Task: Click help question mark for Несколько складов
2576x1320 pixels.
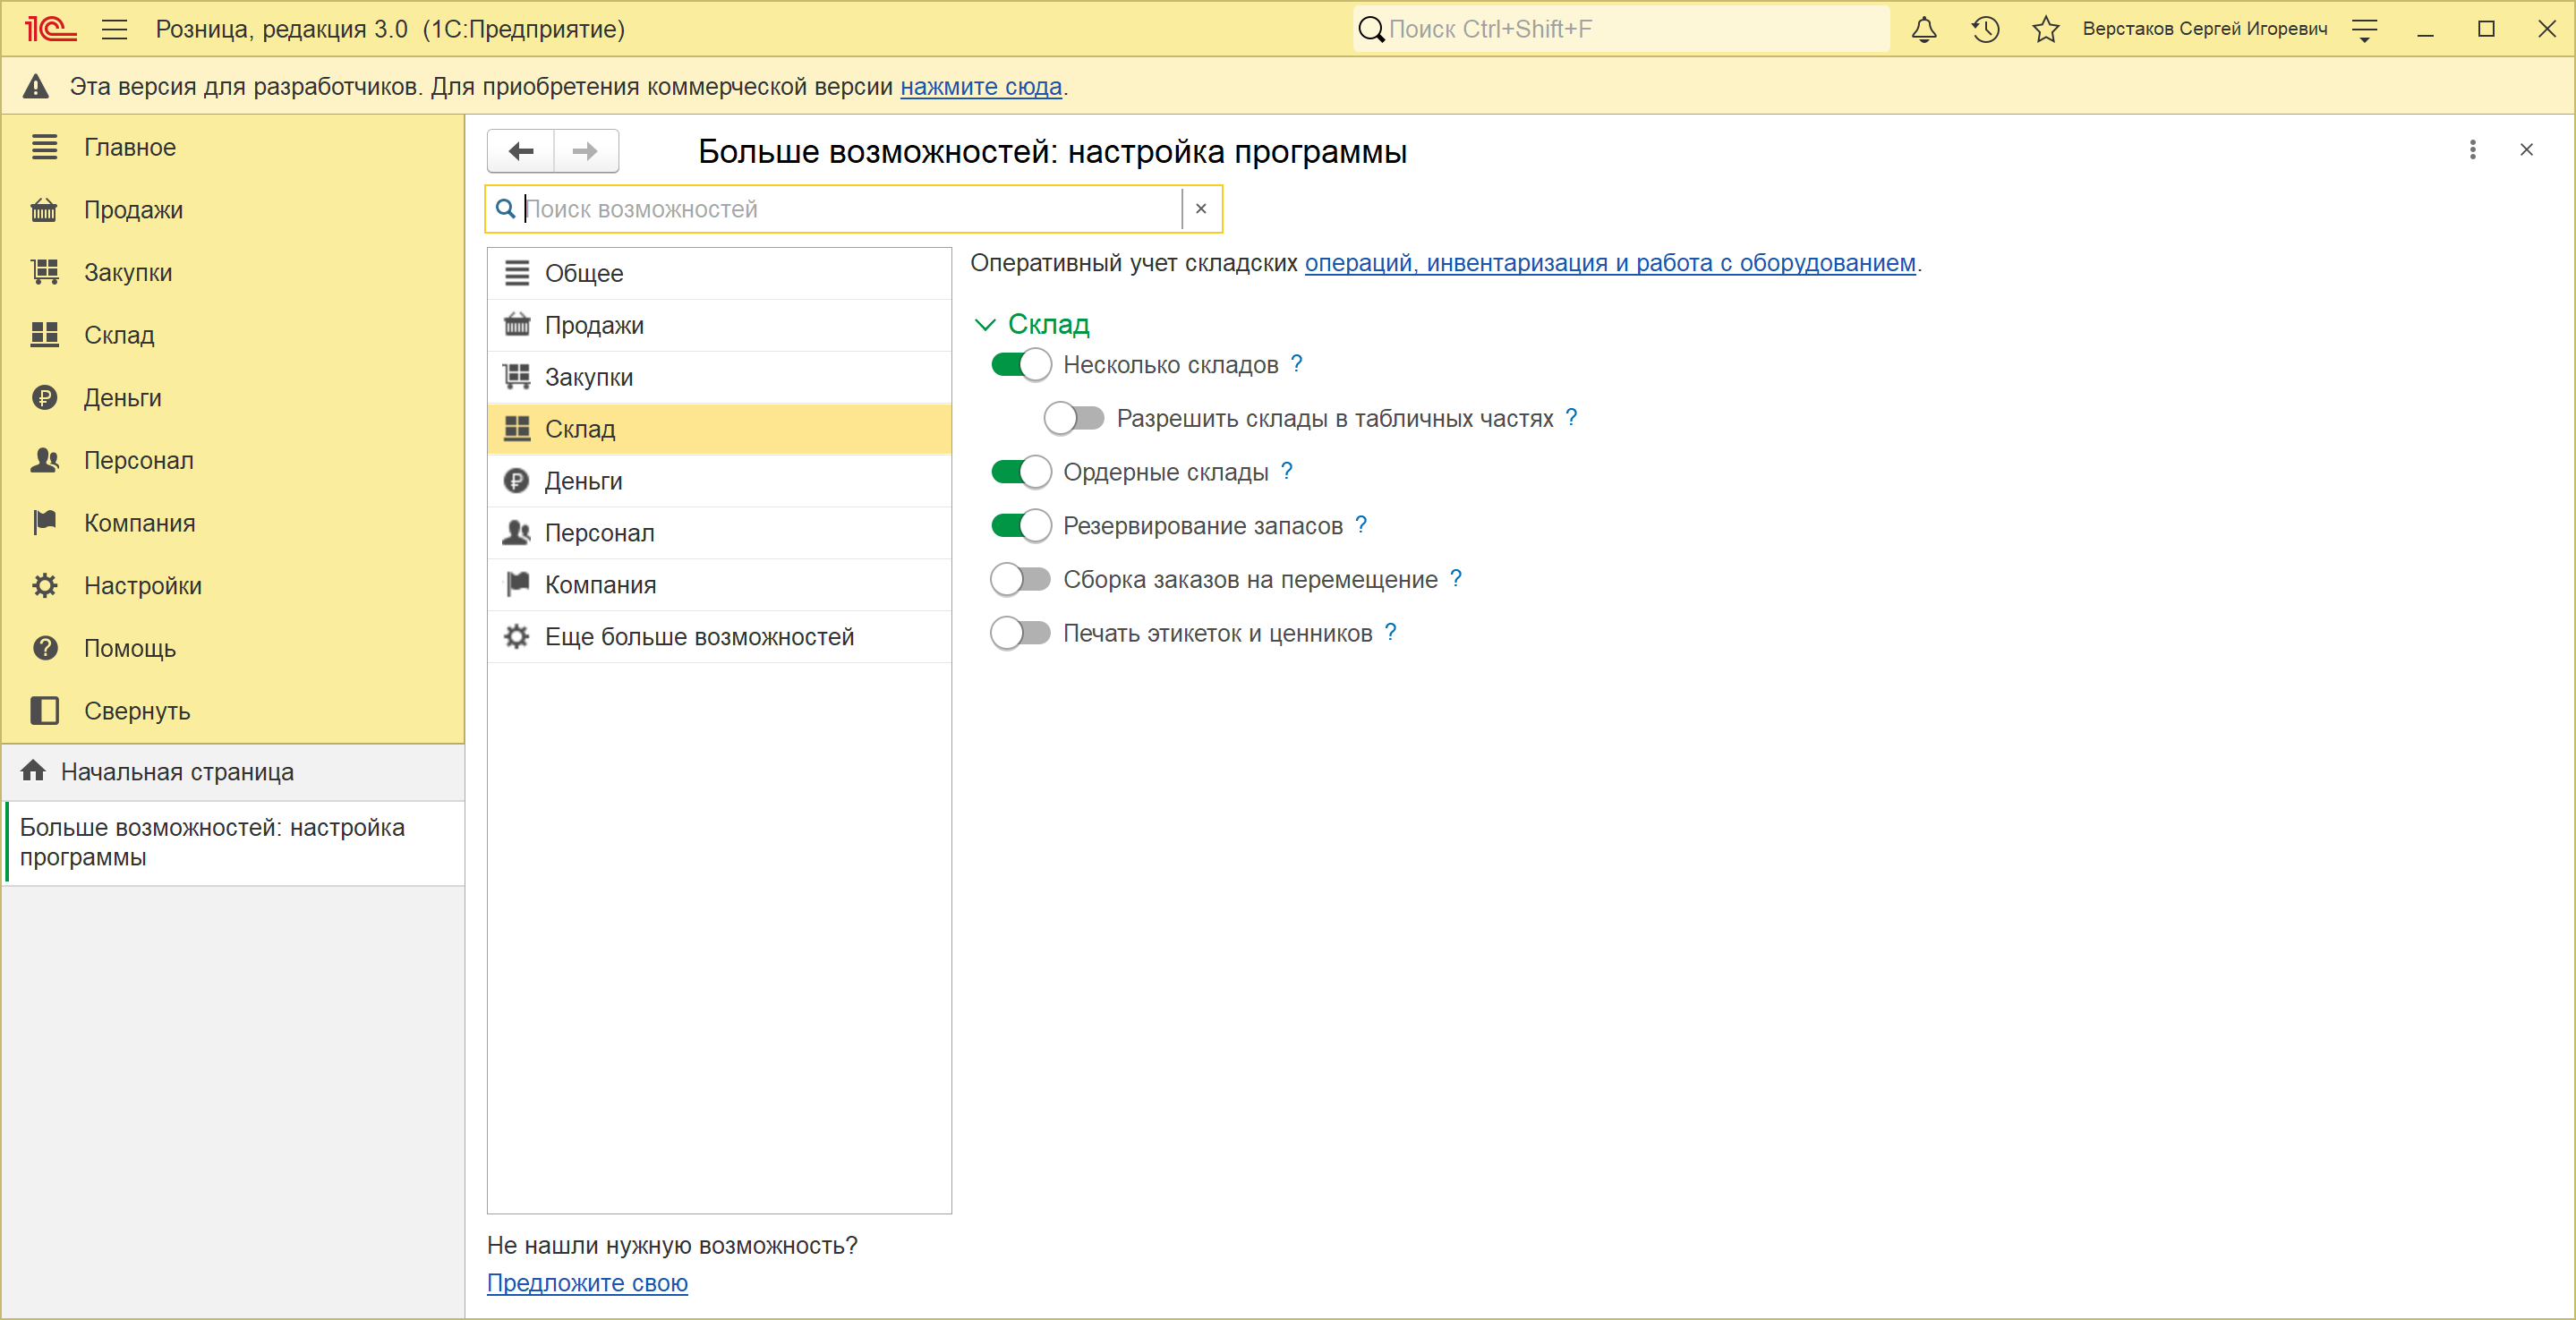Action: pos(1296,363)
